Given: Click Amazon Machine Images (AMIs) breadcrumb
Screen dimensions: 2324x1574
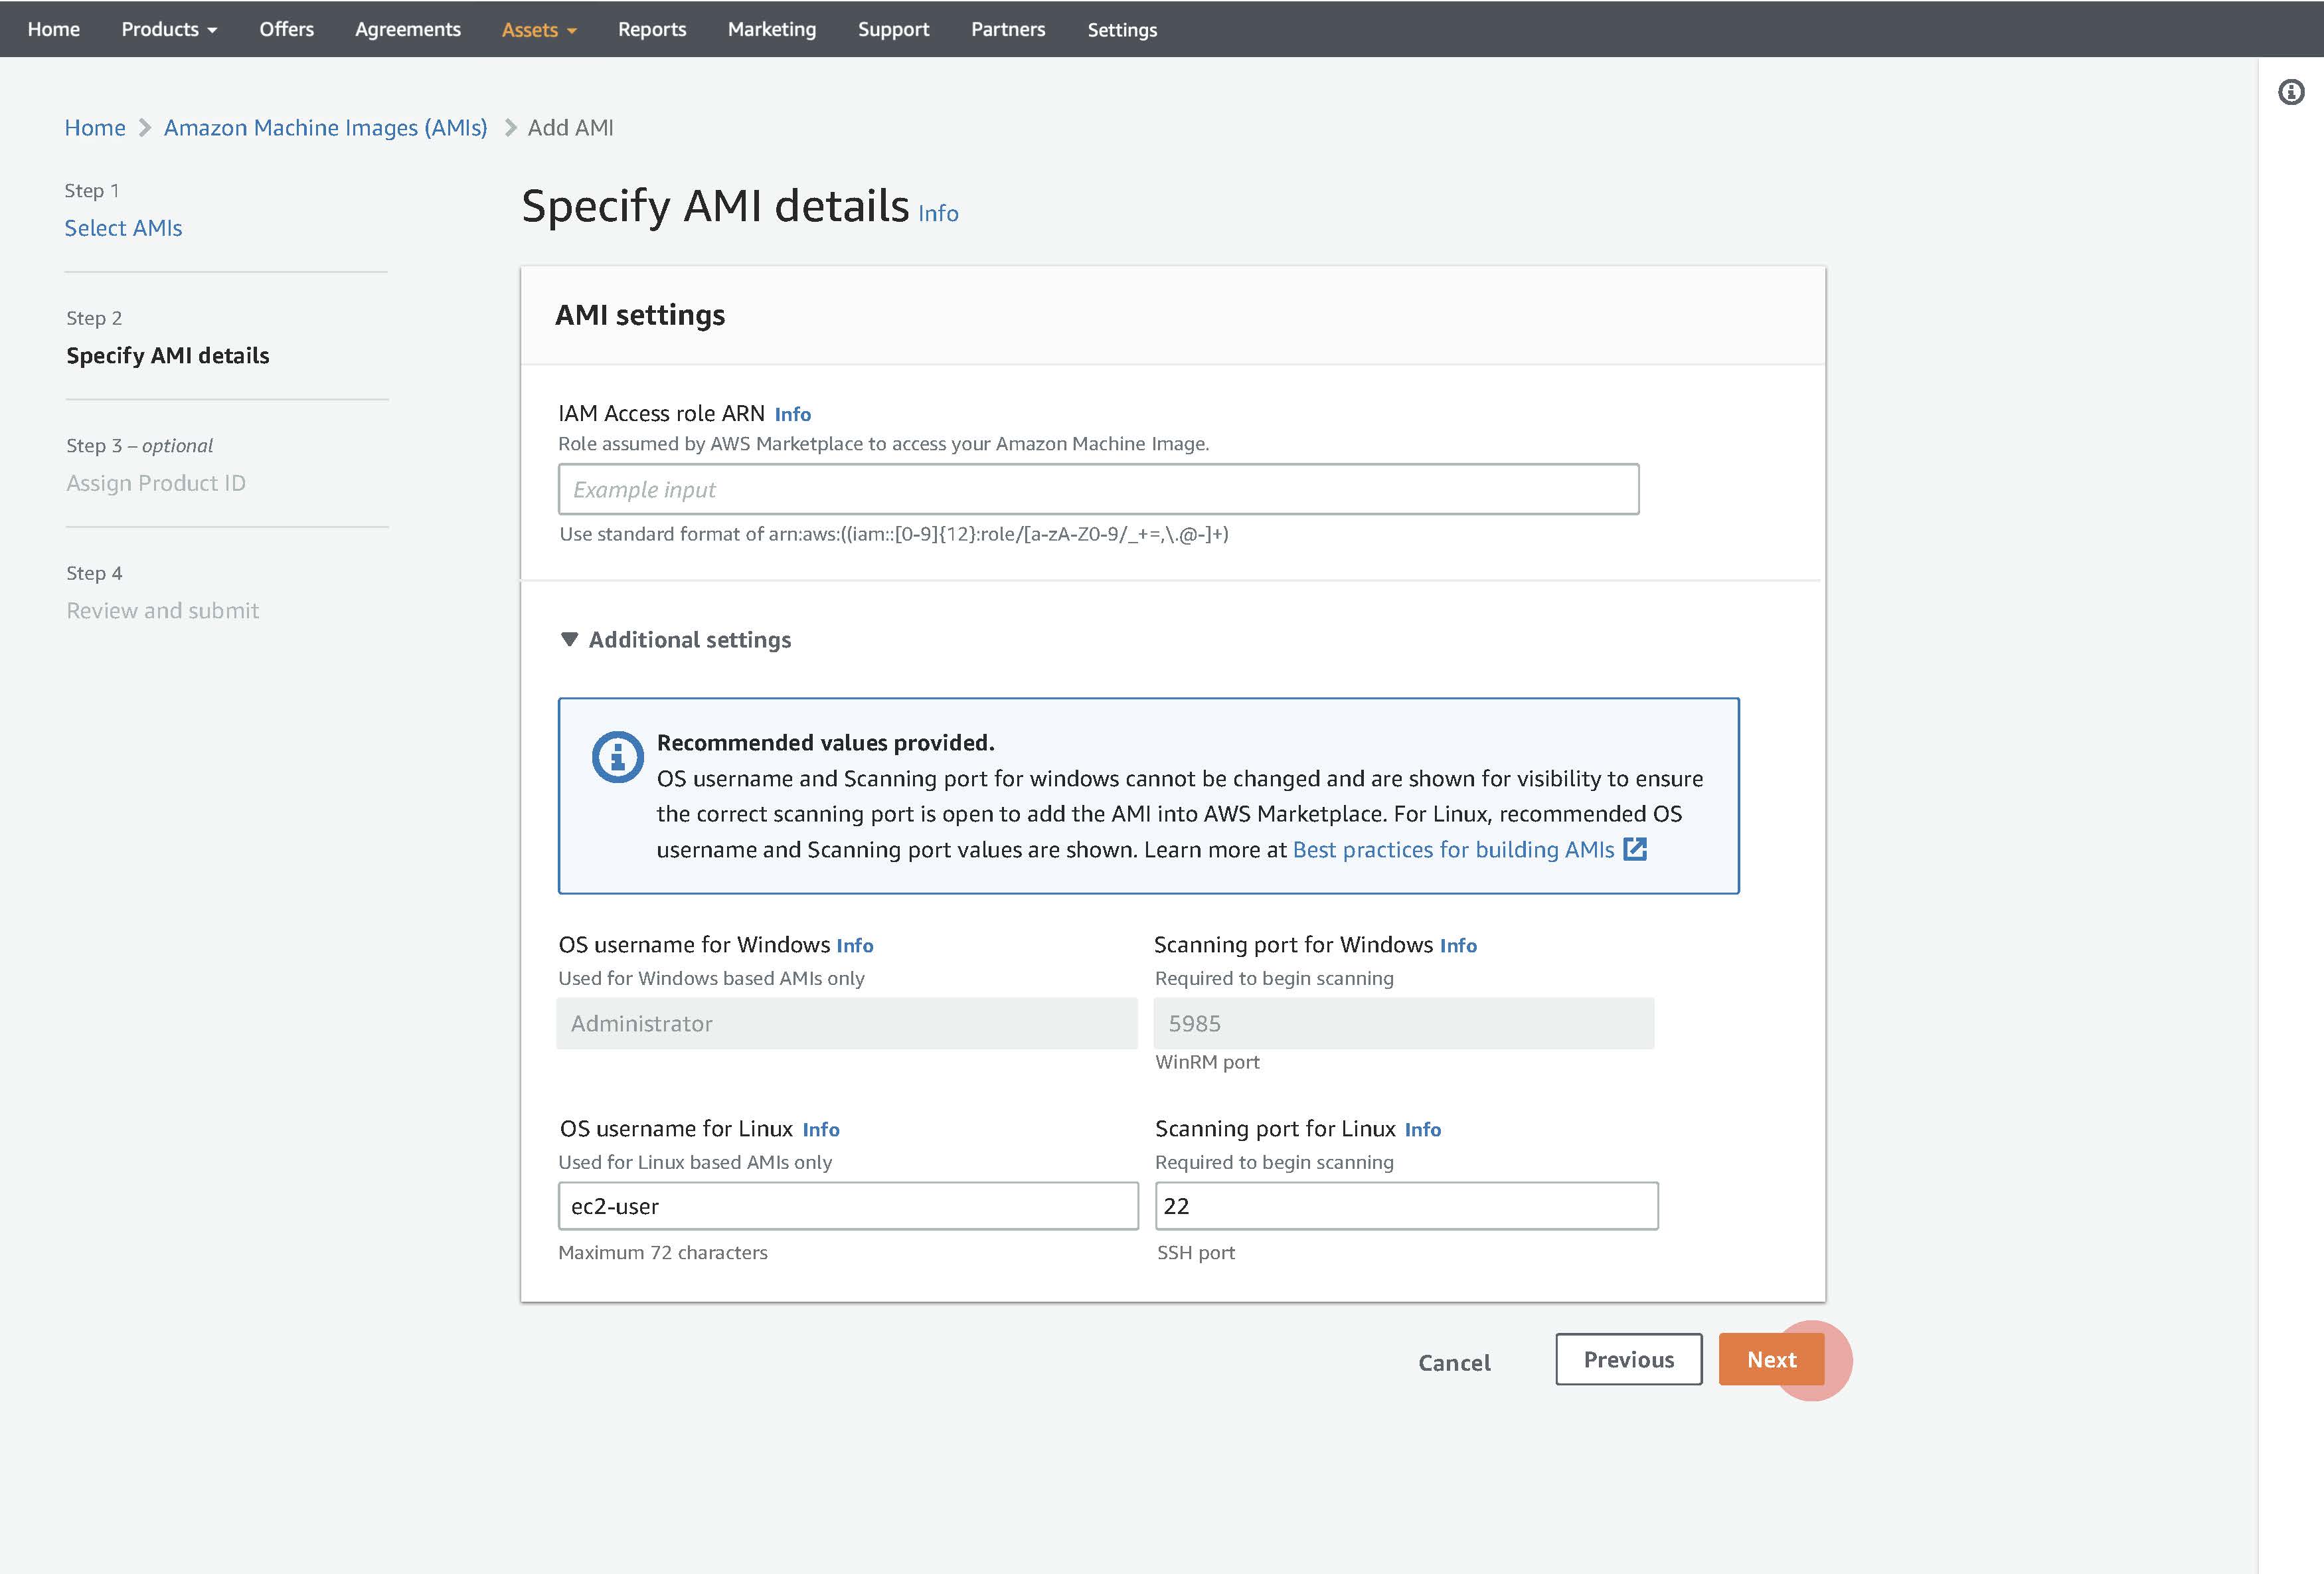Looking at the screenshot, I should click(325, 128).
